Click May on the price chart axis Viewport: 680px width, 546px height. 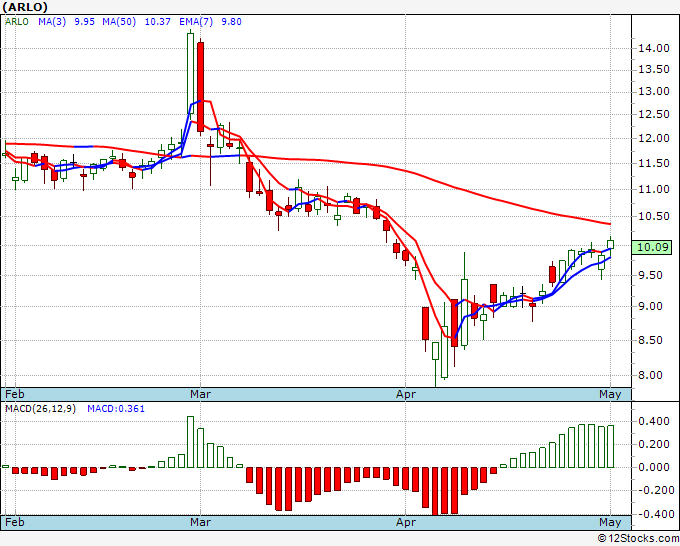[610, 394]
